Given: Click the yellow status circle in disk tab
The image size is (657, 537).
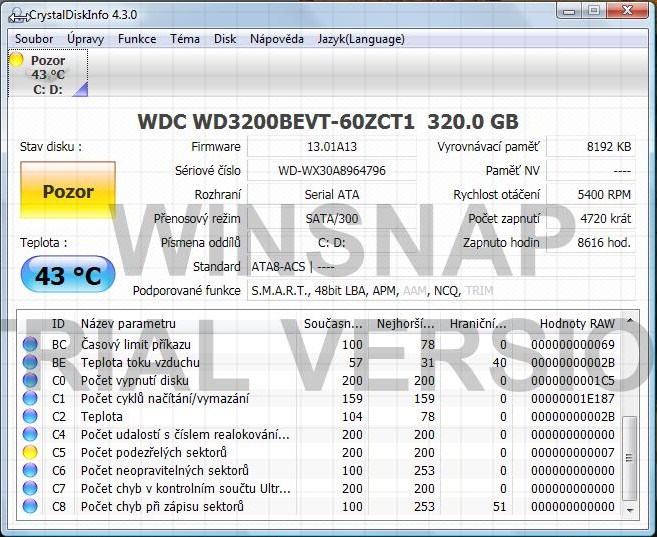Looking at the screenshot, I should tap(16, 60).
